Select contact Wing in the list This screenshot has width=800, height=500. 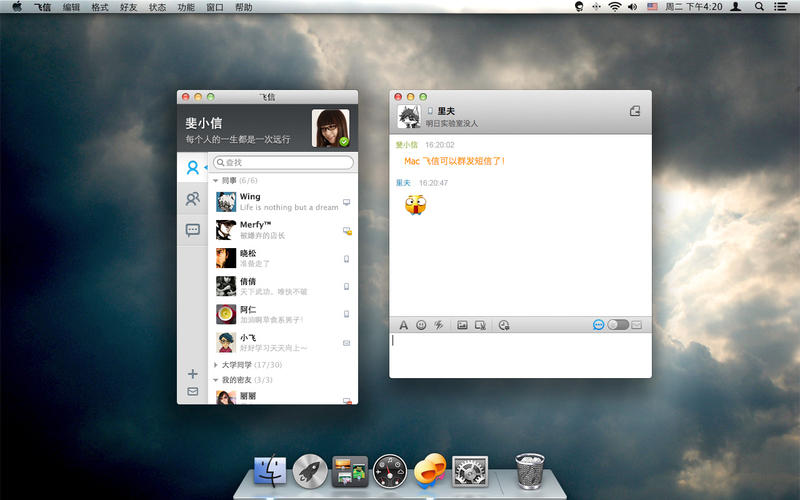click(x=280, y=202)
